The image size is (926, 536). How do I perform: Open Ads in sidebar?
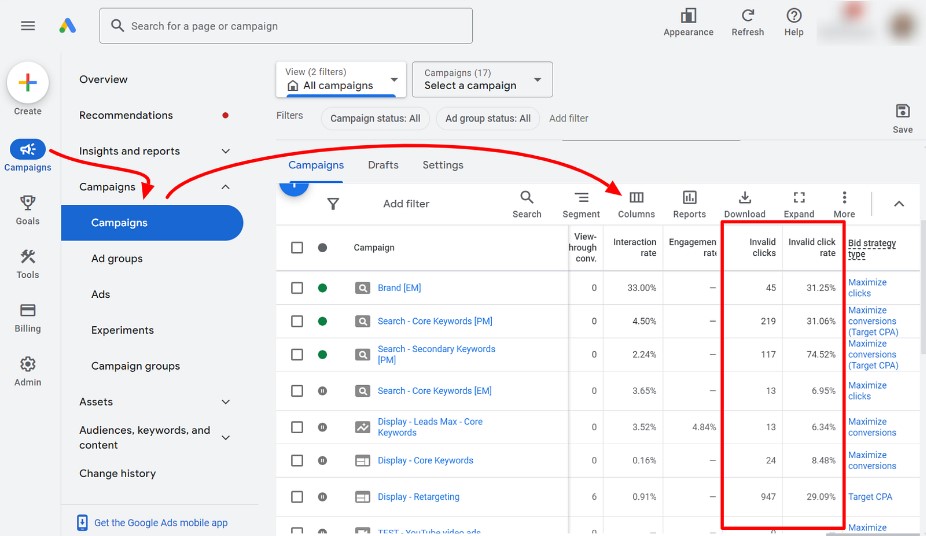coord(100,294)
